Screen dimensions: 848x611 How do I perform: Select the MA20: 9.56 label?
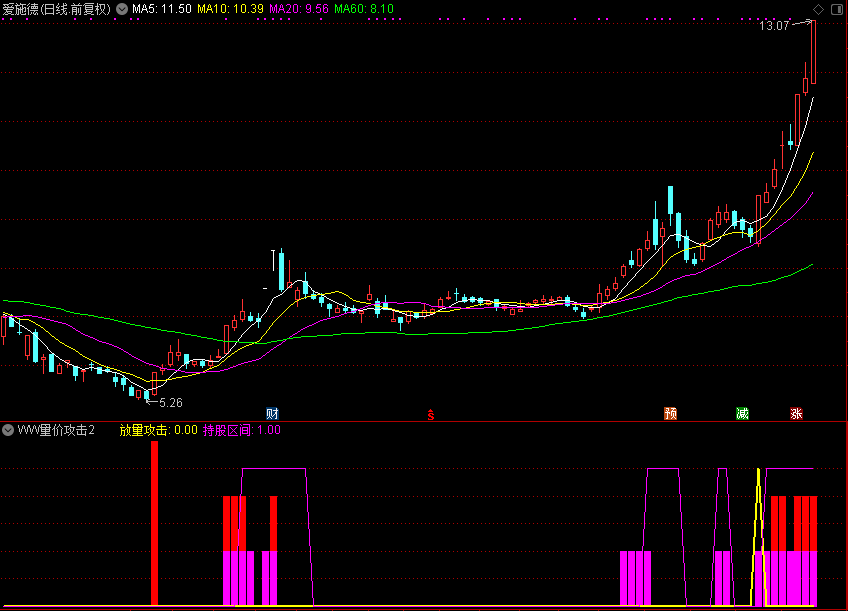coord(299,9)
